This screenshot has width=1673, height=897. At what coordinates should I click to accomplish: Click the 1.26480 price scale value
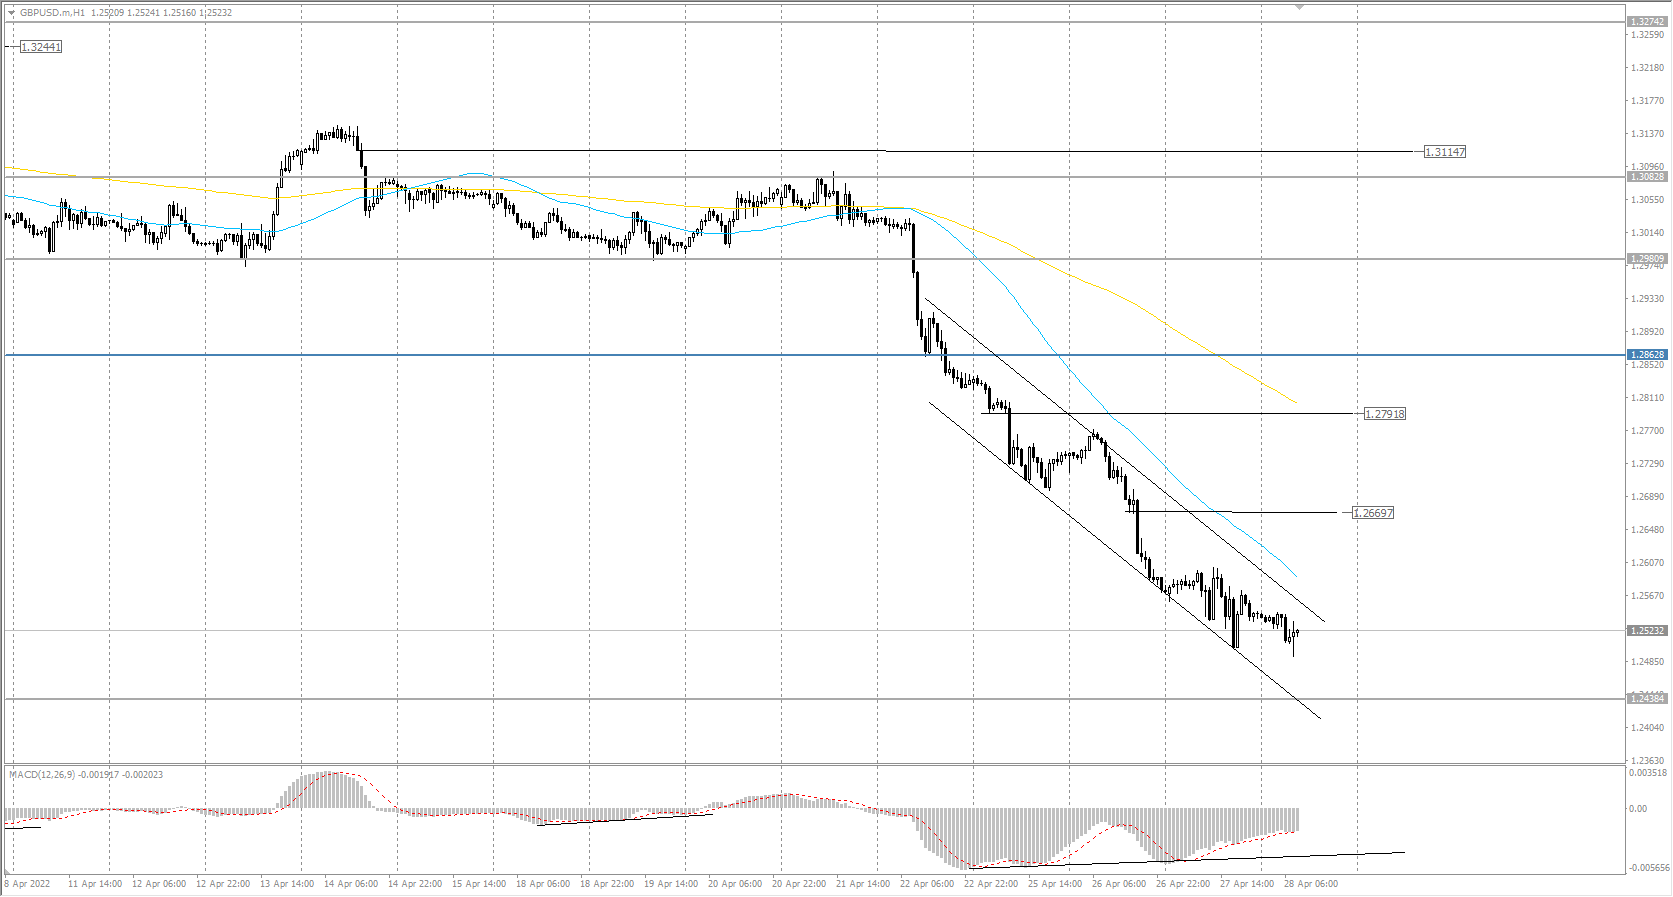point(1647,530)
